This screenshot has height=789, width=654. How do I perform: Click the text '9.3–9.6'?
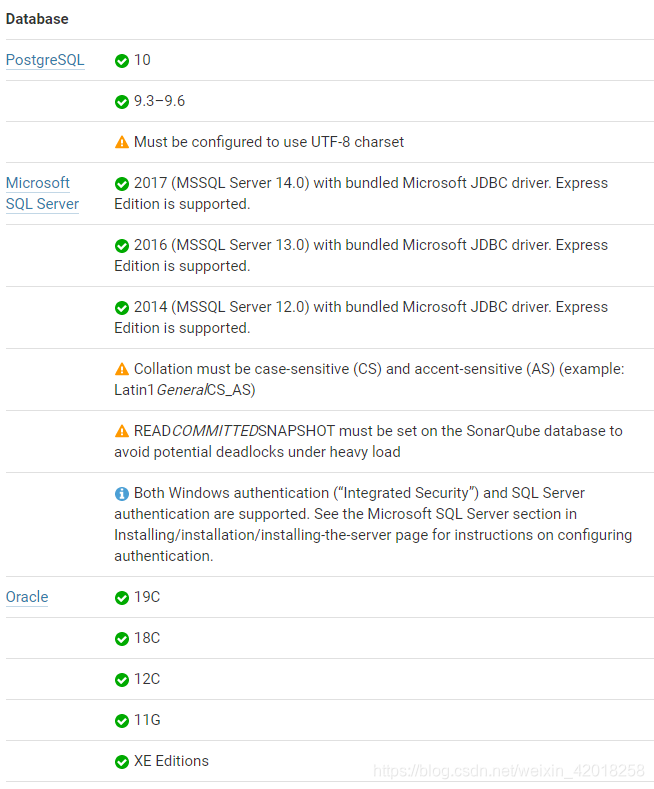[159, 101]
